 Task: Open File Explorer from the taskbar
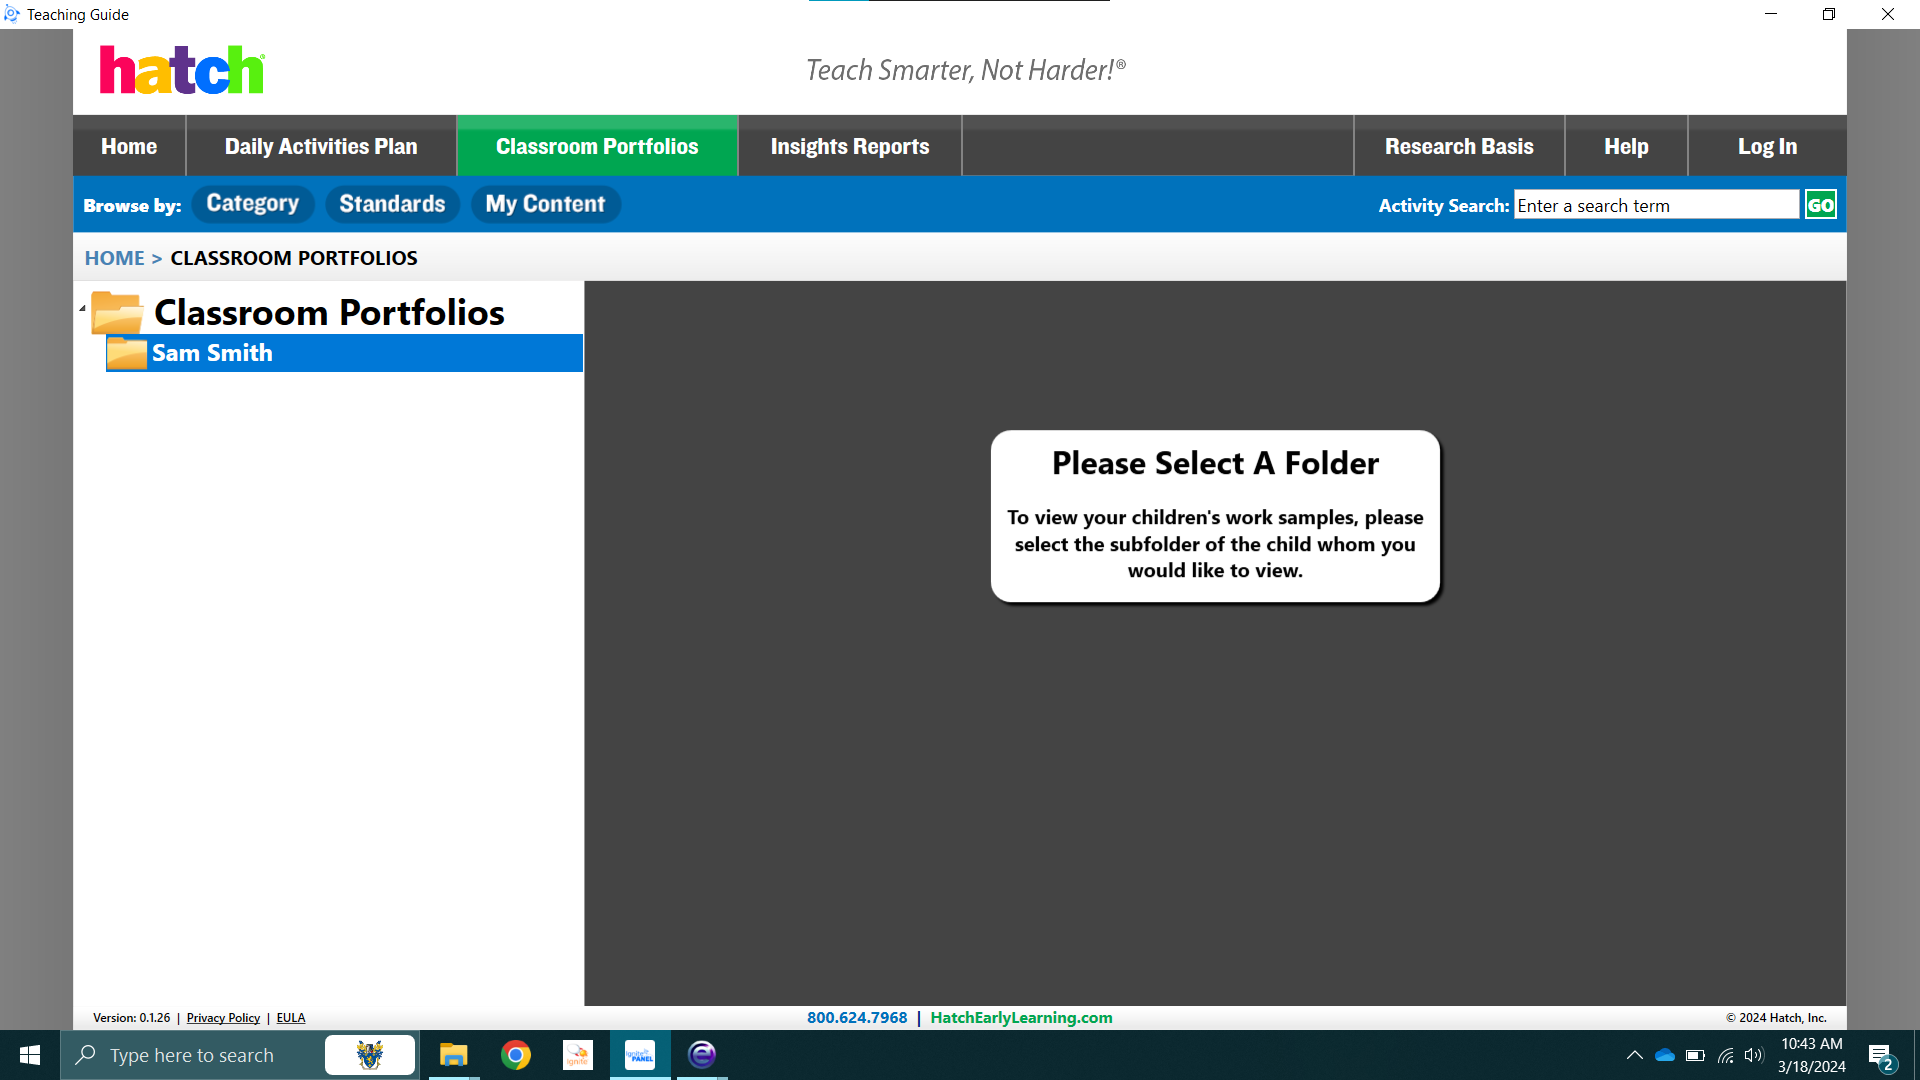click(x=453, y=1055)
